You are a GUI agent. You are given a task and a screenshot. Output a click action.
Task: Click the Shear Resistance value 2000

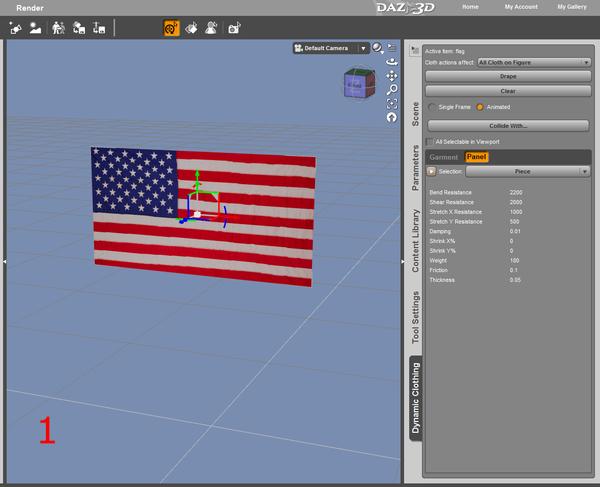(516, 202)
